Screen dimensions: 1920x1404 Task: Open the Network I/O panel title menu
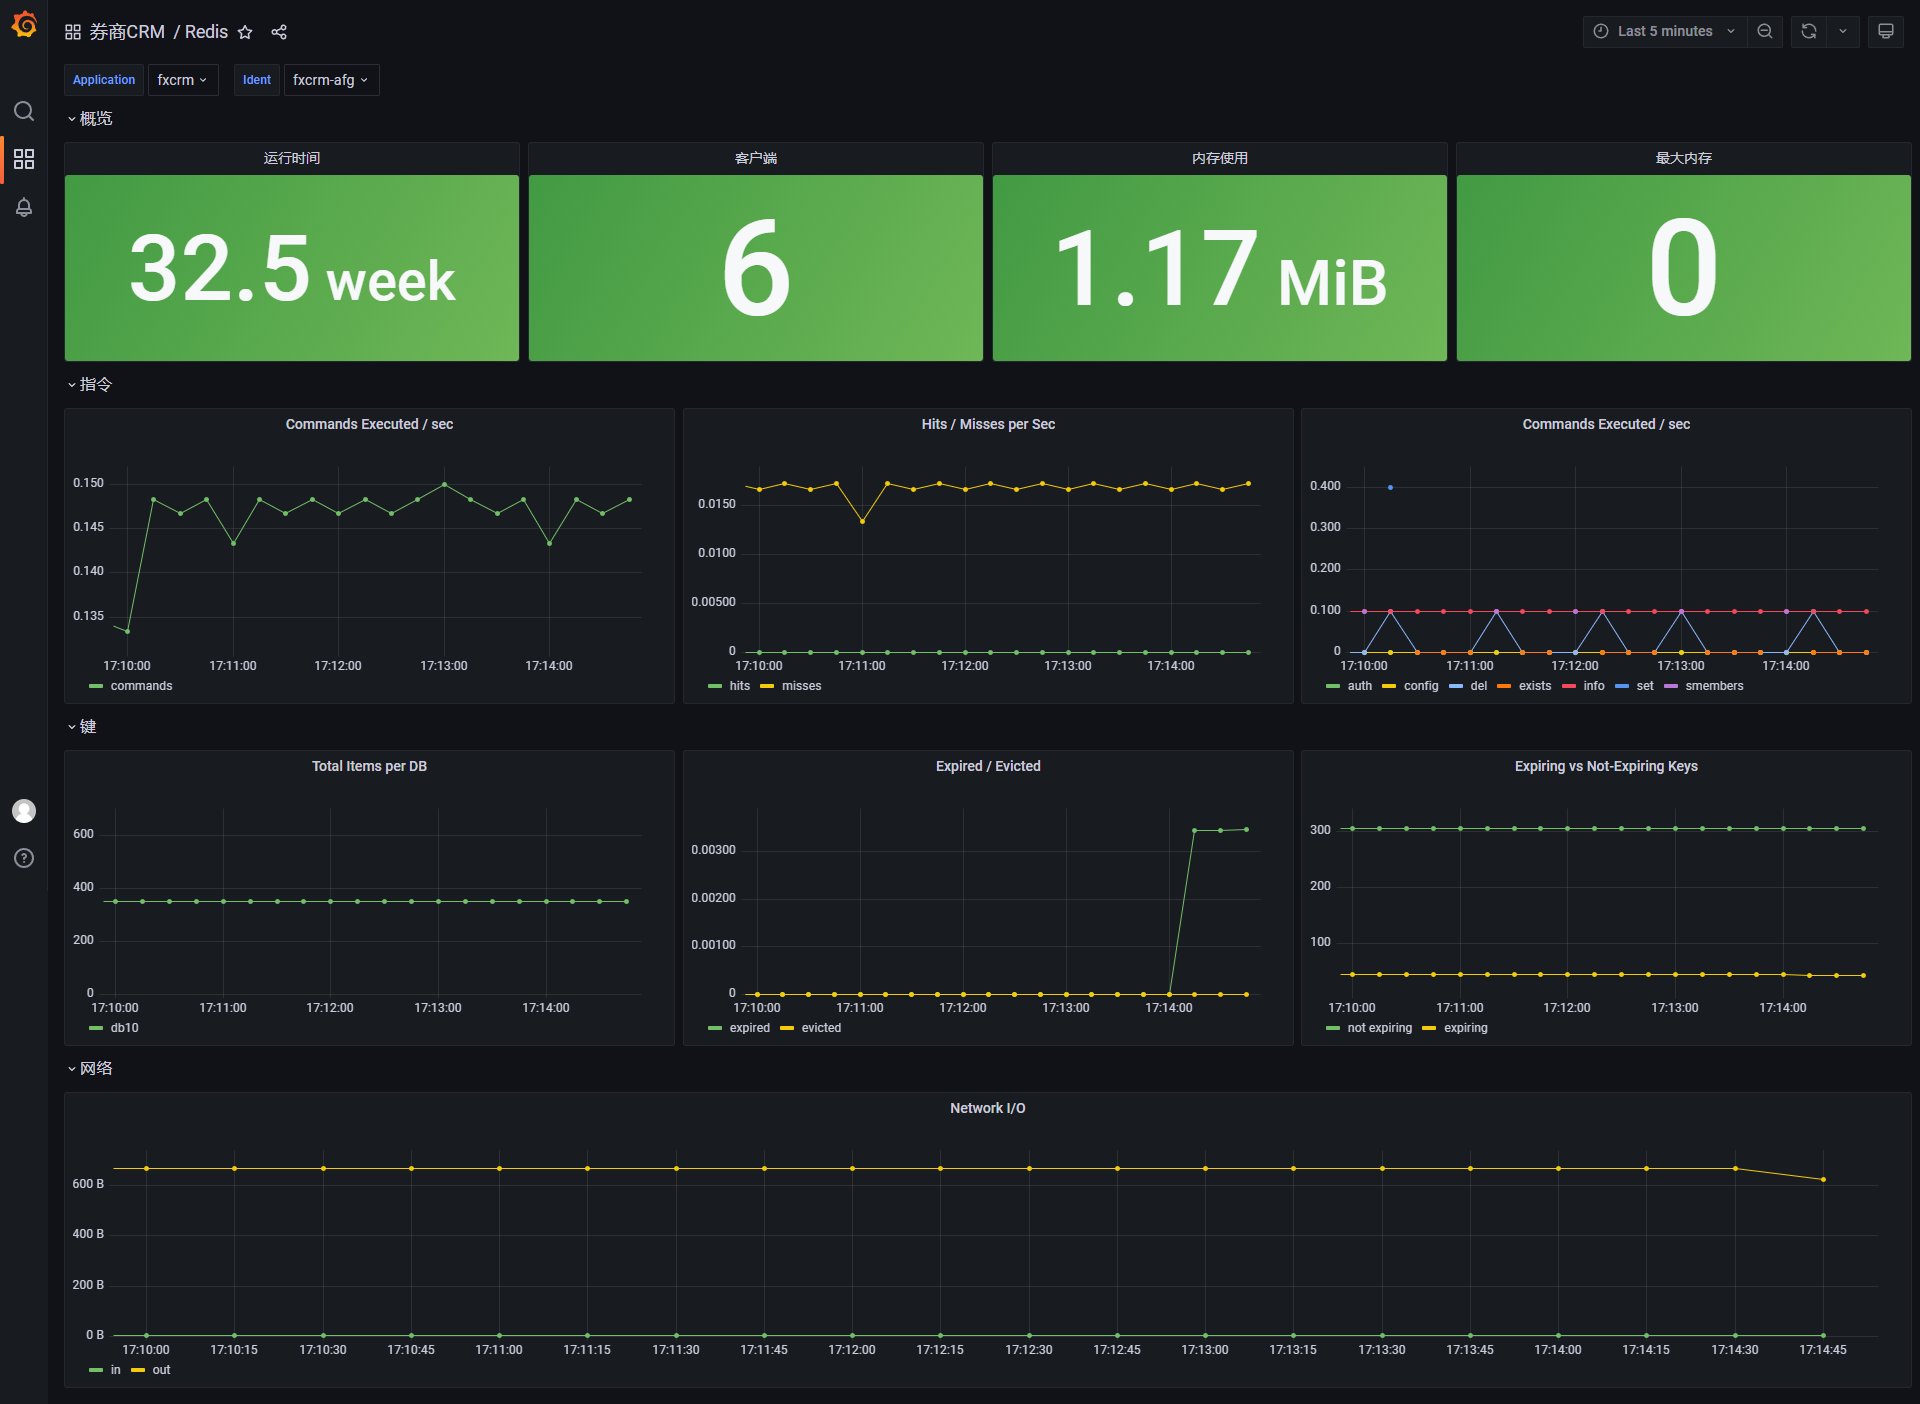point(987,1108)
